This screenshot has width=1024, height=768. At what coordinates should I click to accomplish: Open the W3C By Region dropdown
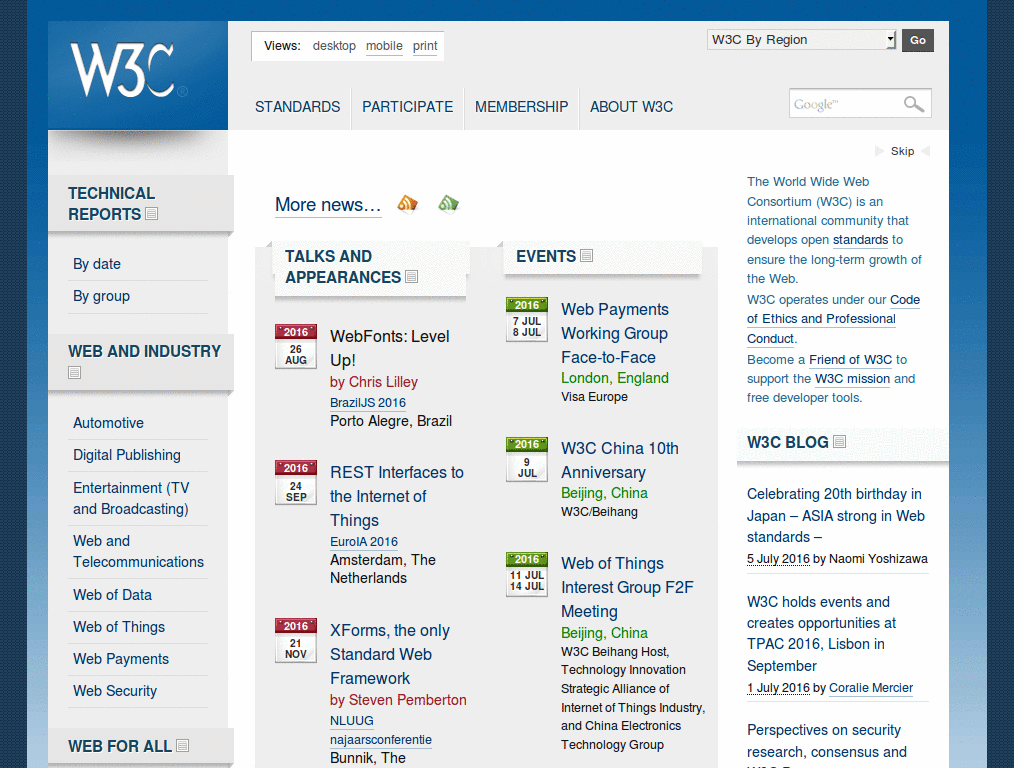point(801,40)
